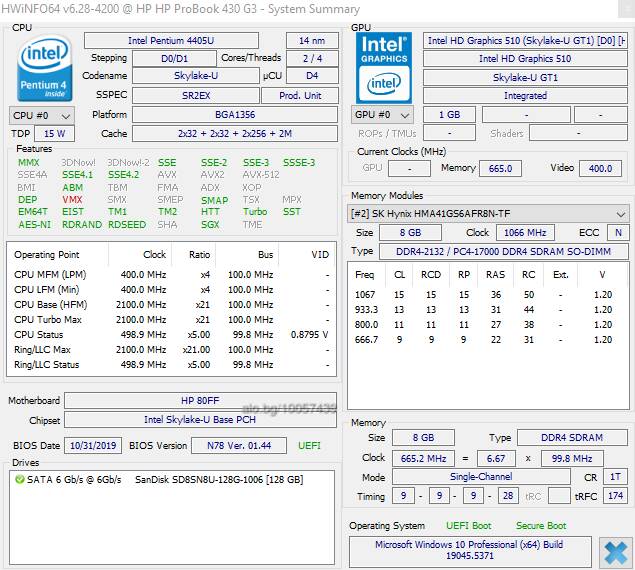Click the Intel Pentium 4405U name field

click(171, 41)
